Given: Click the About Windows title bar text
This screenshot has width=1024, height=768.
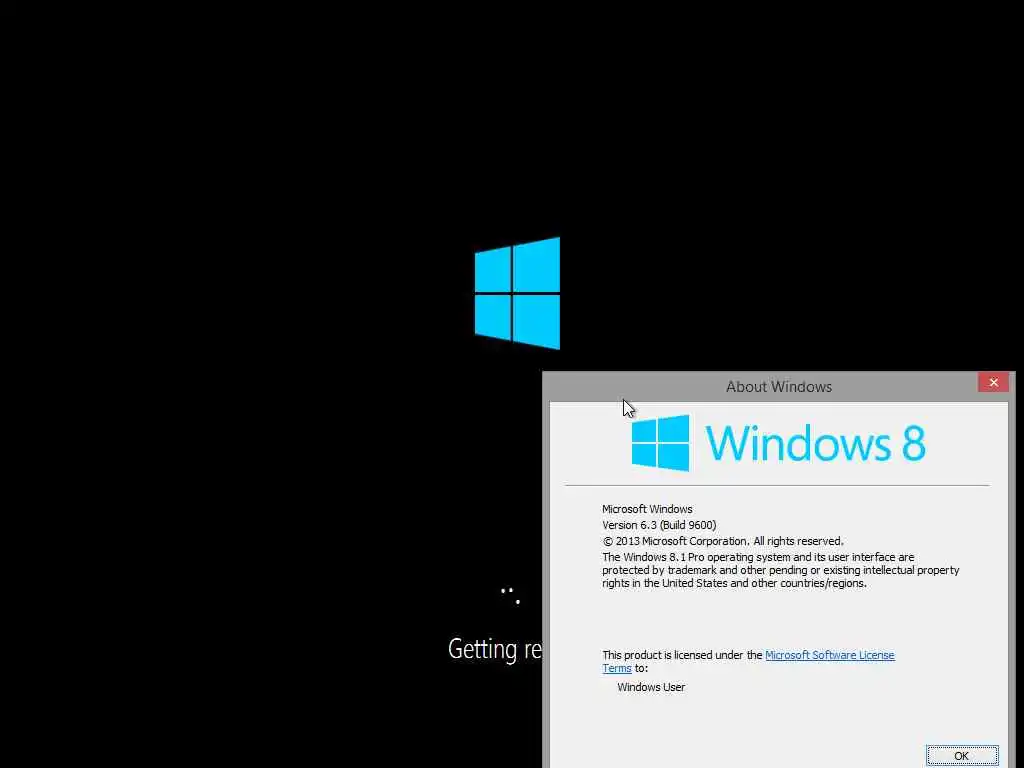Looking at the screenshot, I should 778,387.
